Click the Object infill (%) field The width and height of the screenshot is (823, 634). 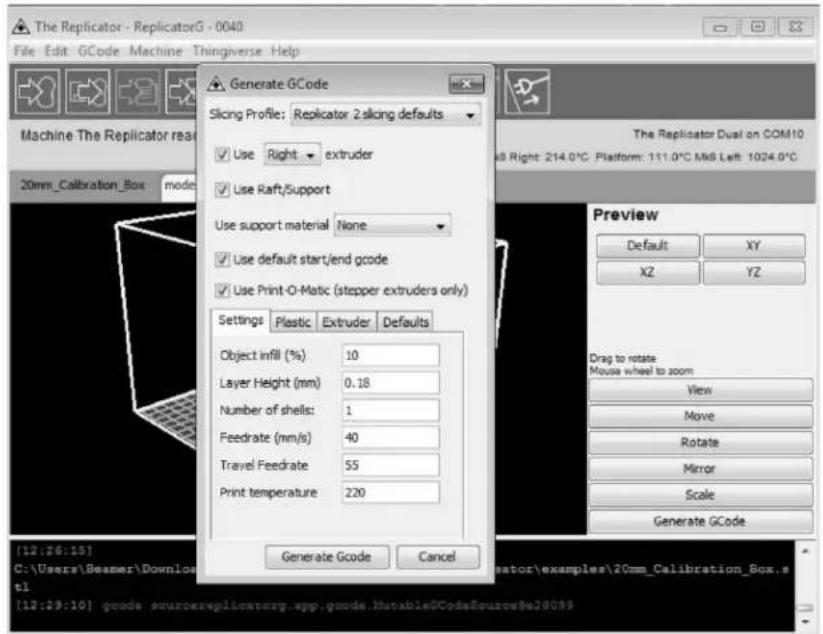(390, 355)
